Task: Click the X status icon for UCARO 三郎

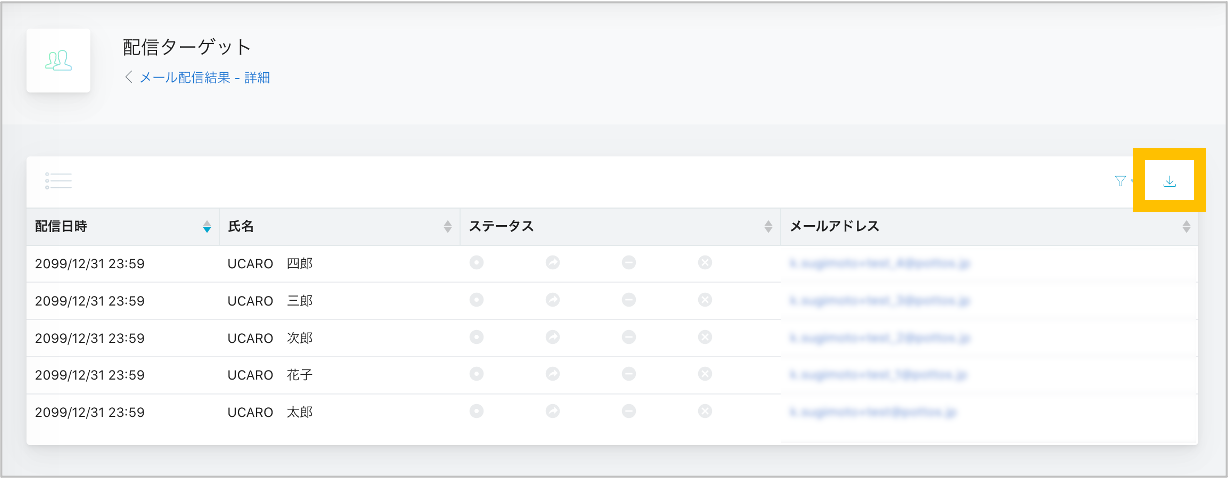Action: [x=705, y=300]
